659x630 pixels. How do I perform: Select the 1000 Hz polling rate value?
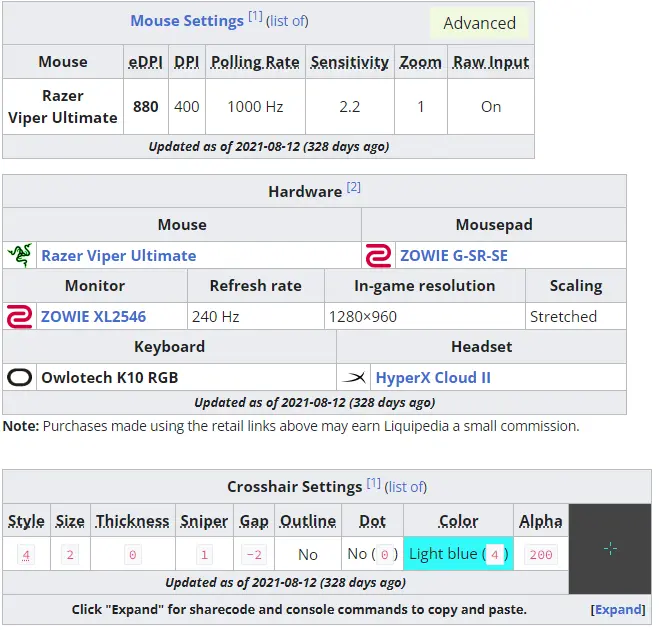click(x=255, y=106)
